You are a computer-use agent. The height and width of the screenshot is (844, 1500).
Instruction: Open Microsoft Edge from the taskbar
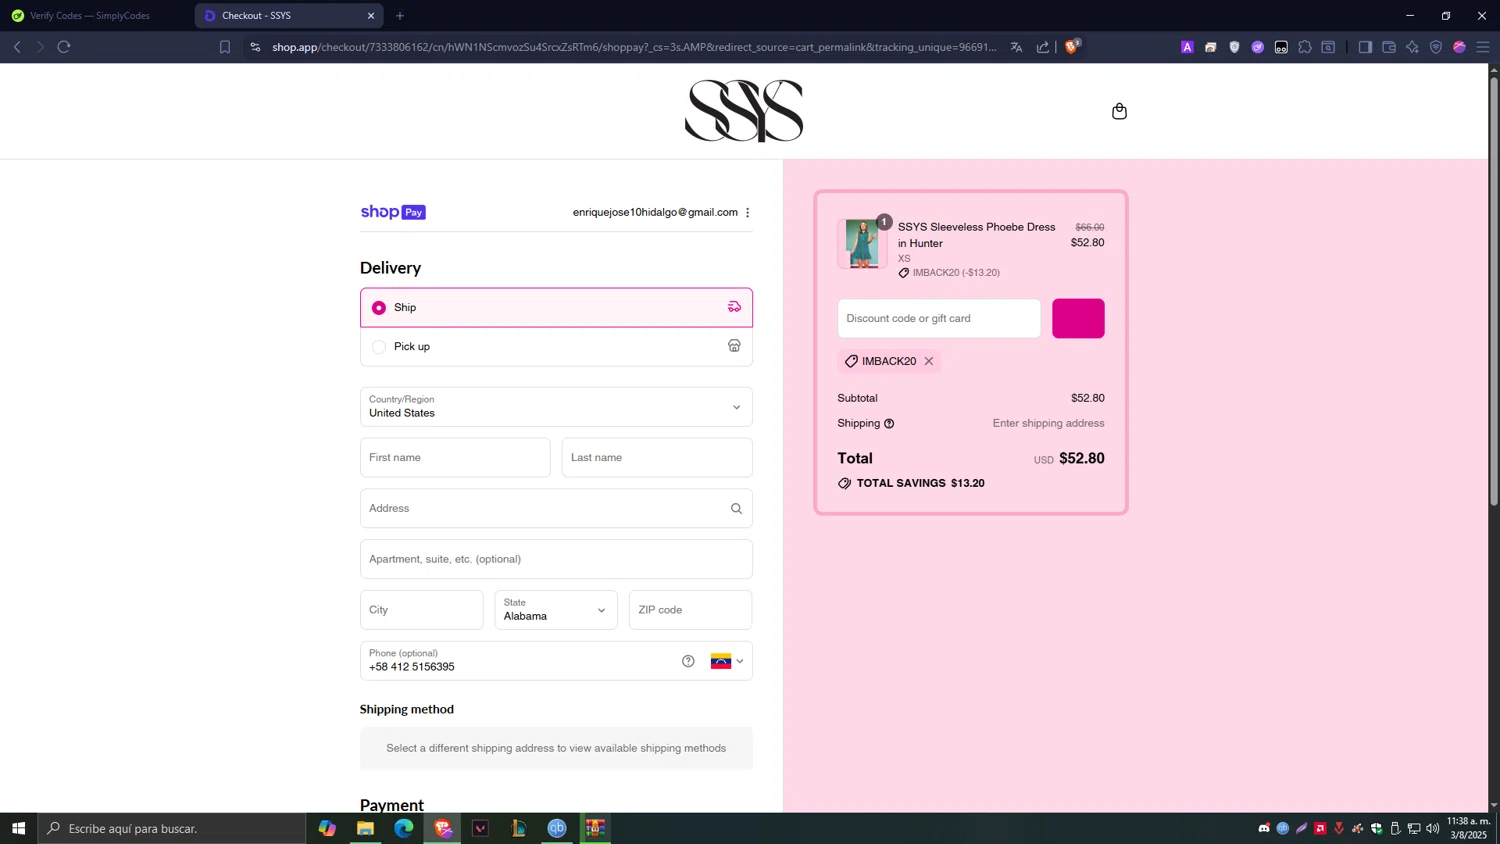[x=404, y=828]
